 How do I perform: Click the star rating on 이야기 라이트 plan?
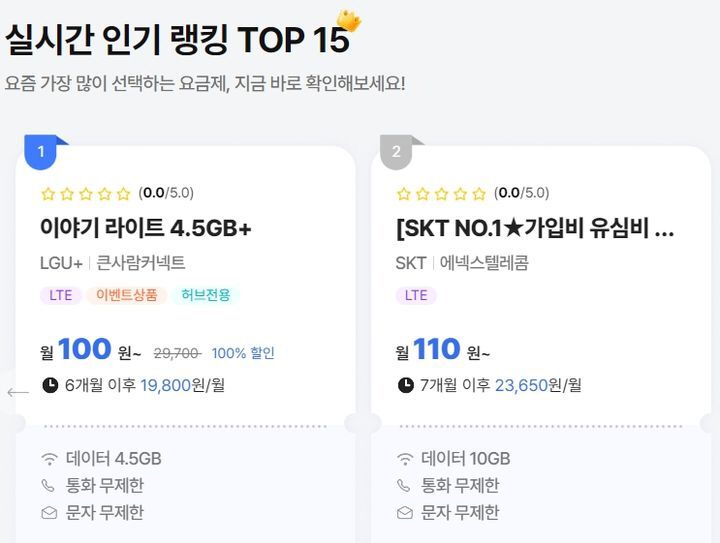(86, 194)
